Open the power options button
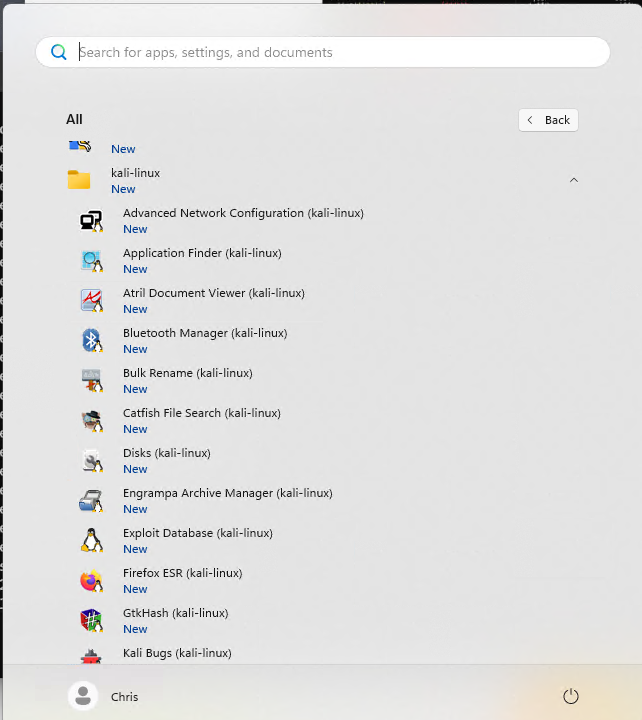Screen dimensions: 642x720 571,696
